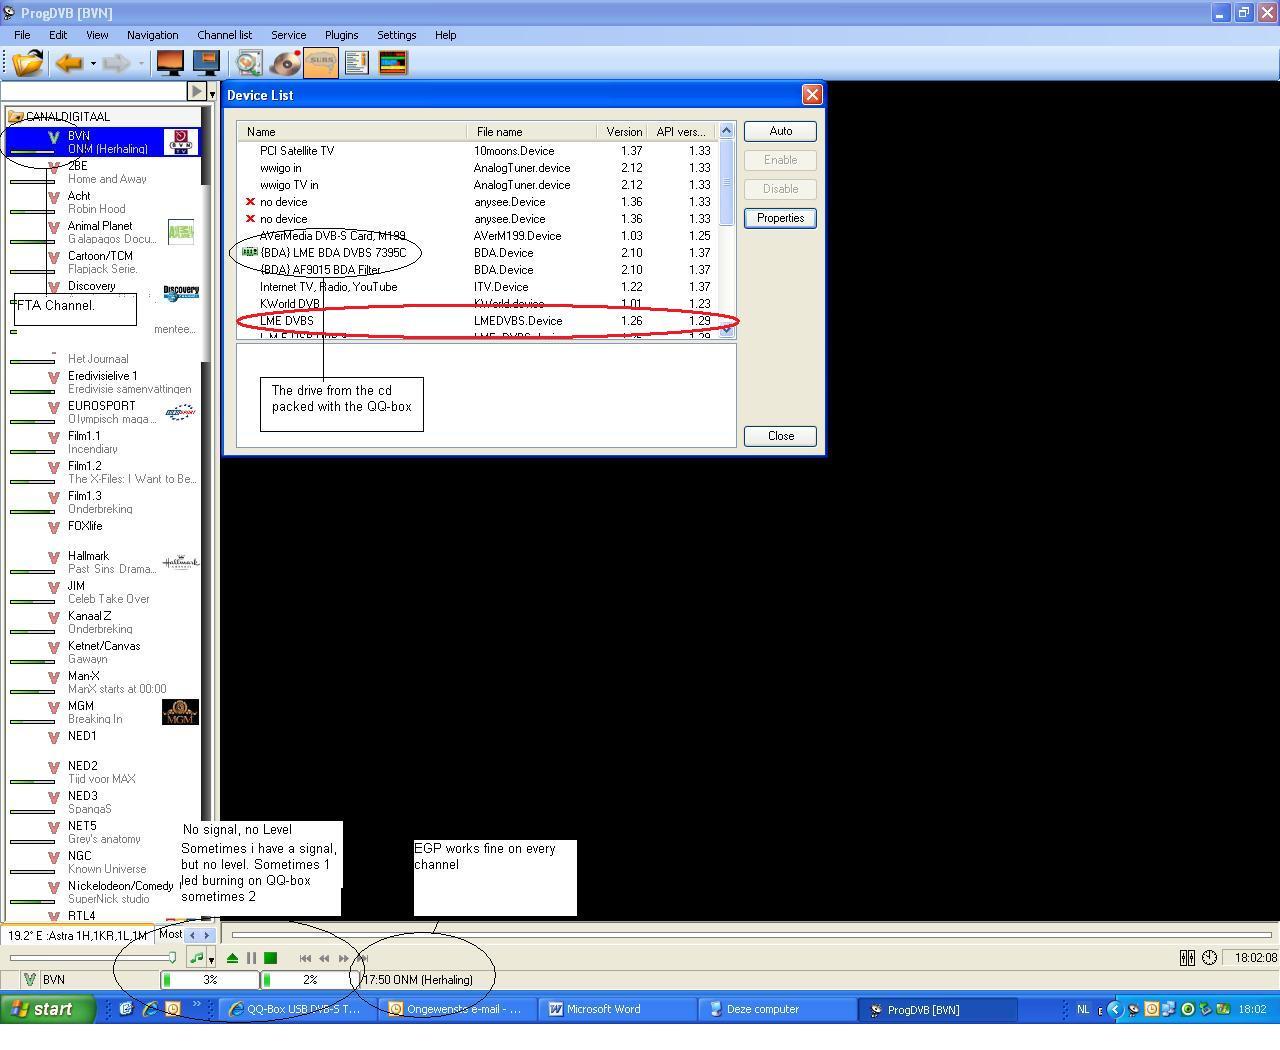Open the Channel list menu
Screen dimensions: 1280x1050
(x=224, y=35)
